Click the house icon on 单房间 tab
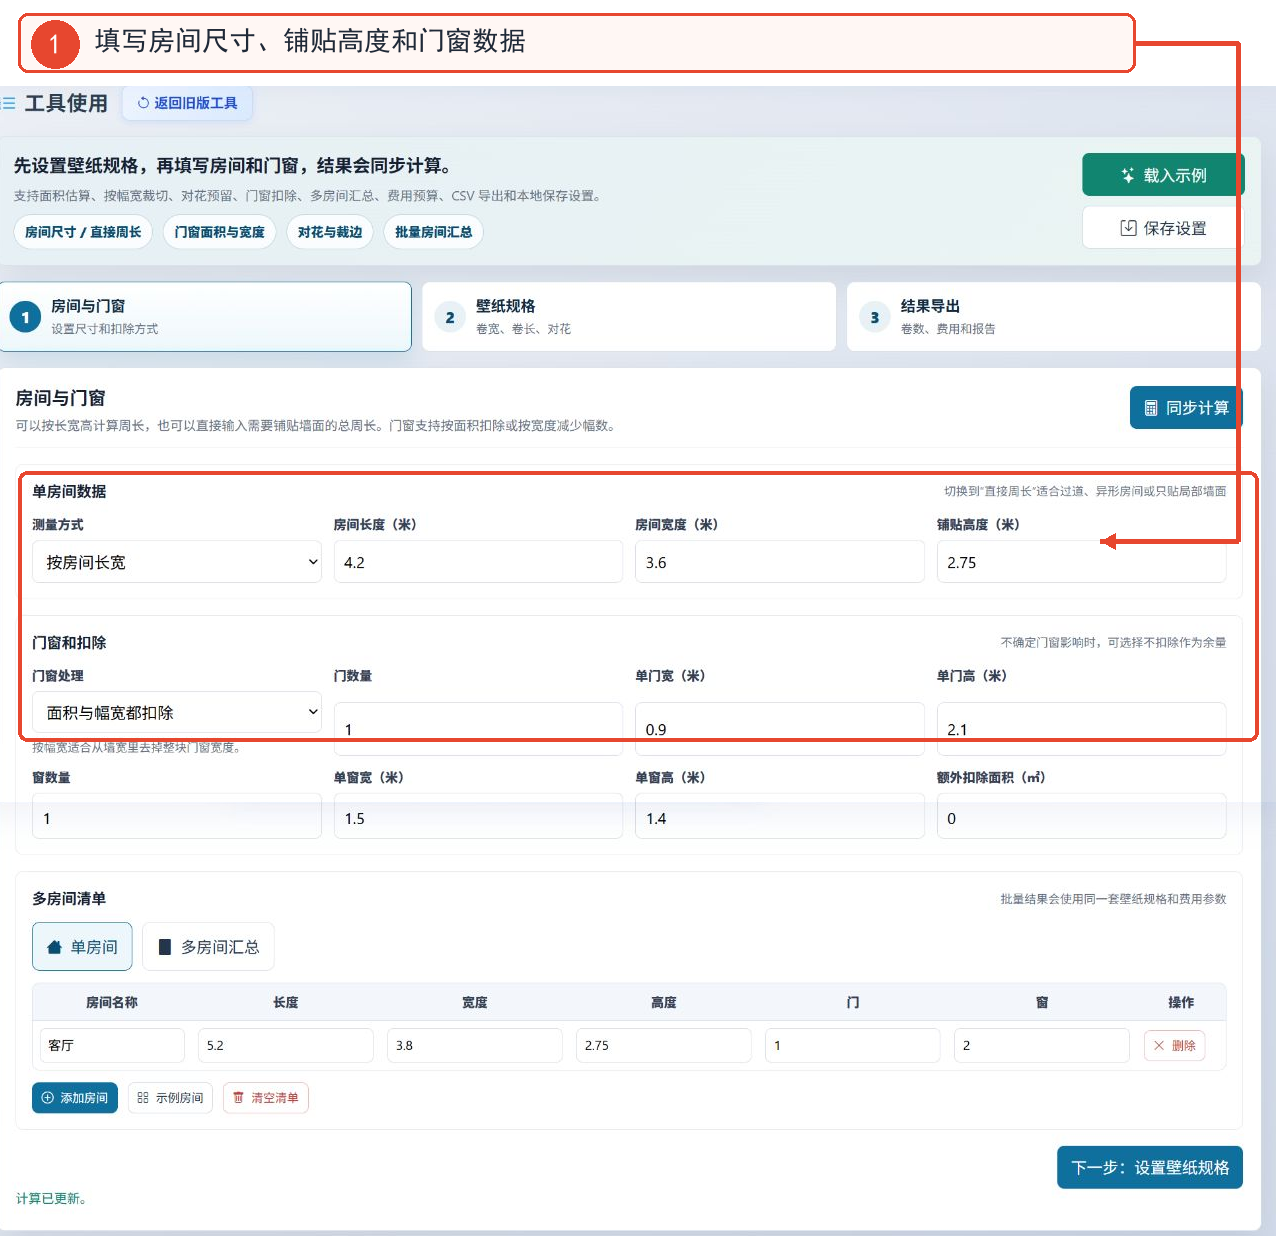The image size is (1276, 1236). tap(55, 947)
